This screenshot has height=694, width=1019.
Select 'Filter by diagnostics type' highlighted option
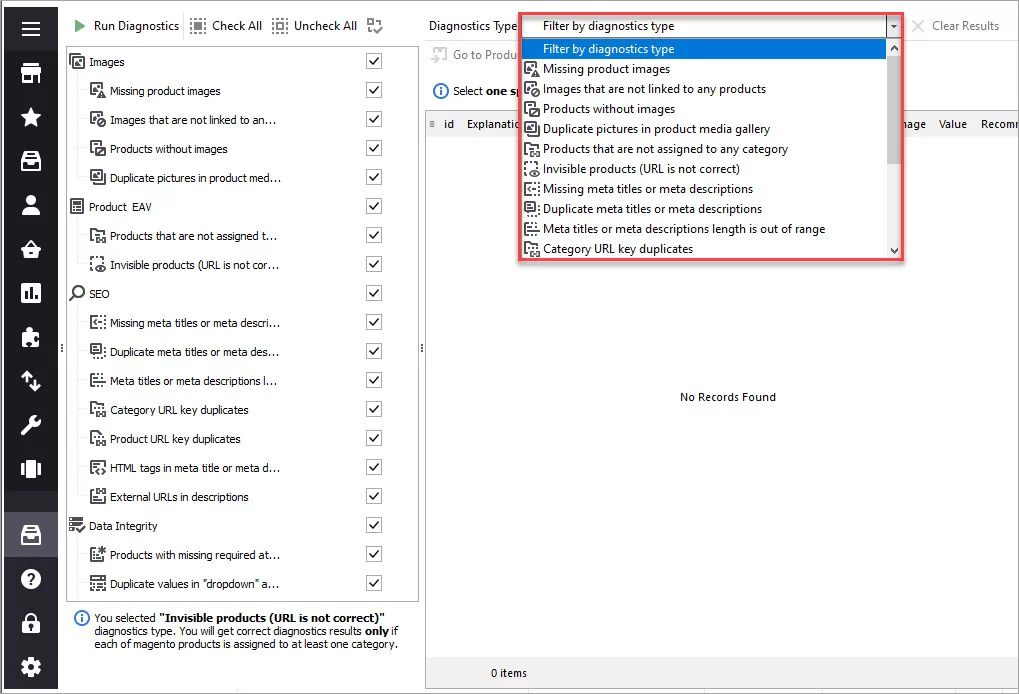pos(704,49)
